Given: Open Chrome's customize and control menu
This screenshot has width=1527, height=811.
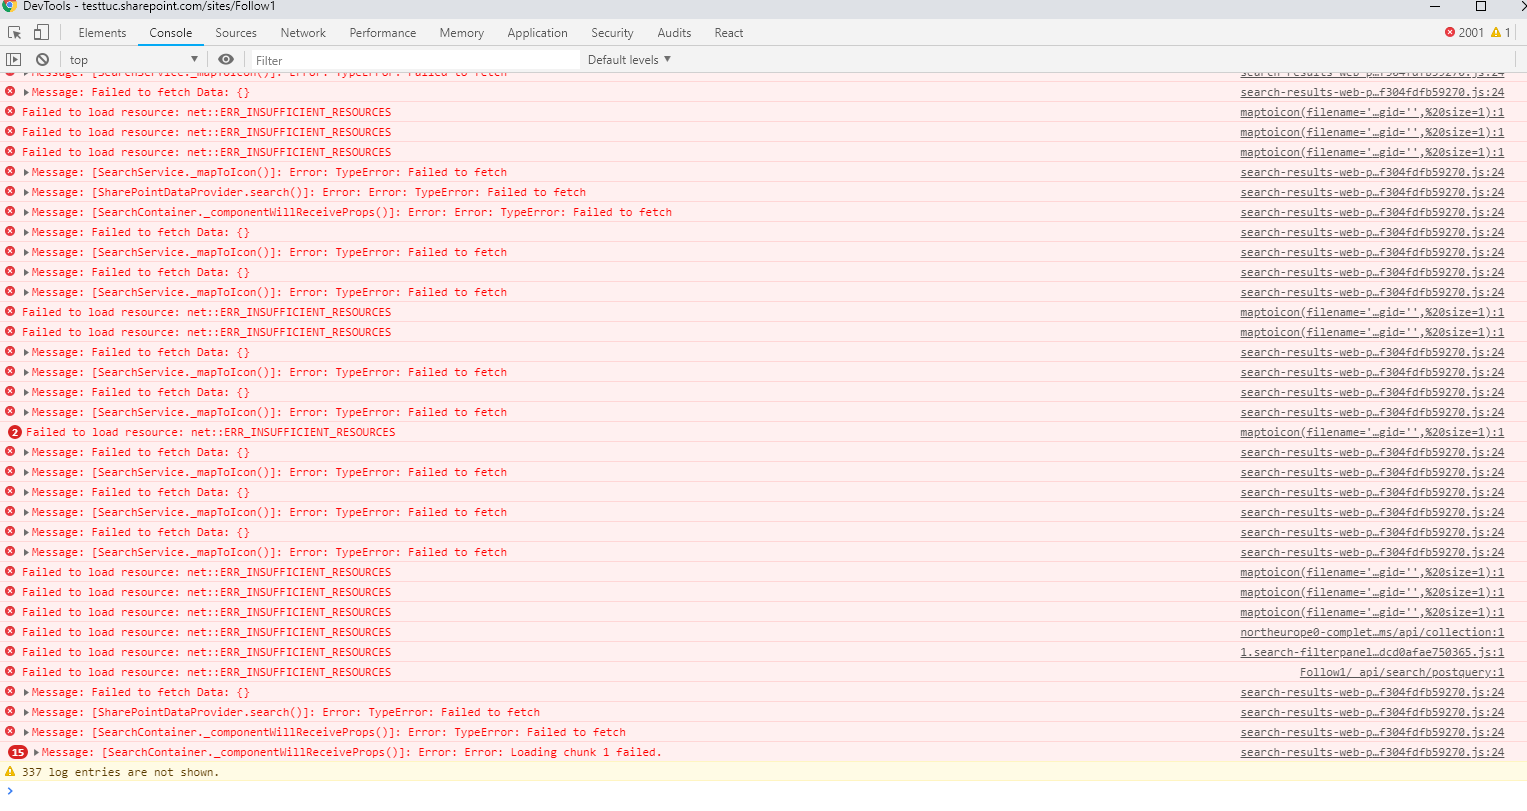Looking at the screenshot, I should 1521,32.
